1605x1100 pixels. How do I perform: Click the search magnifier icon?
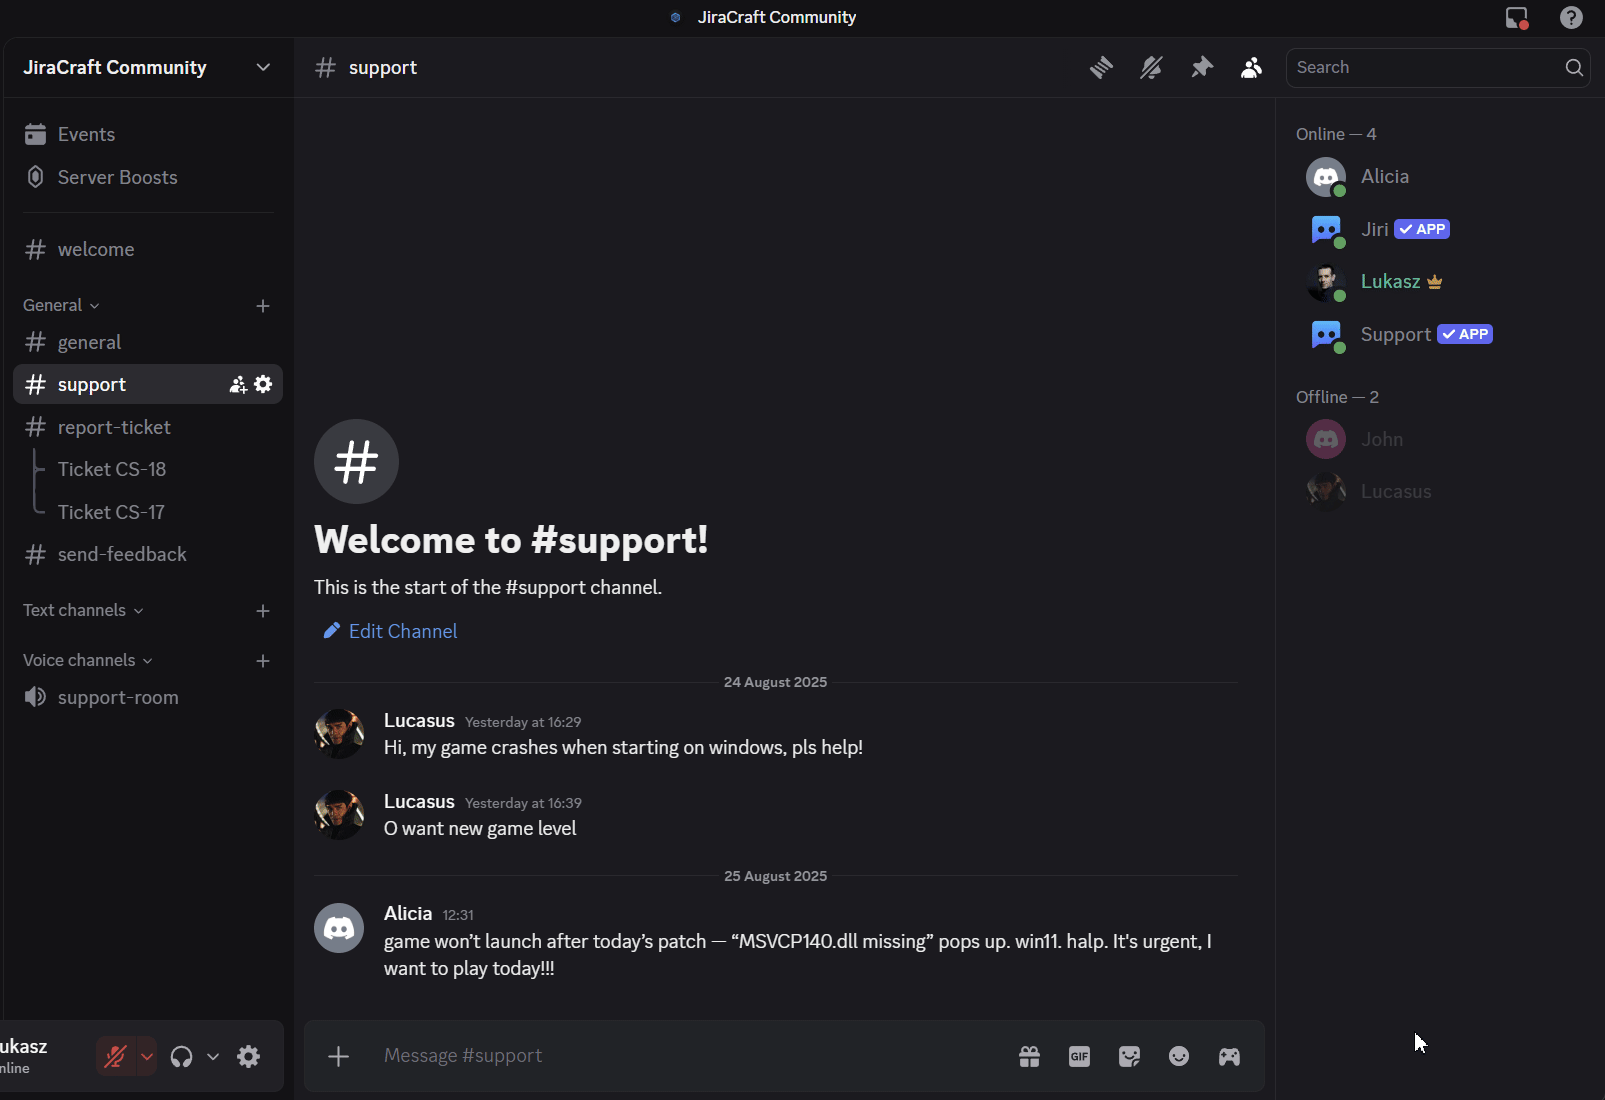tap(1574, 67)
